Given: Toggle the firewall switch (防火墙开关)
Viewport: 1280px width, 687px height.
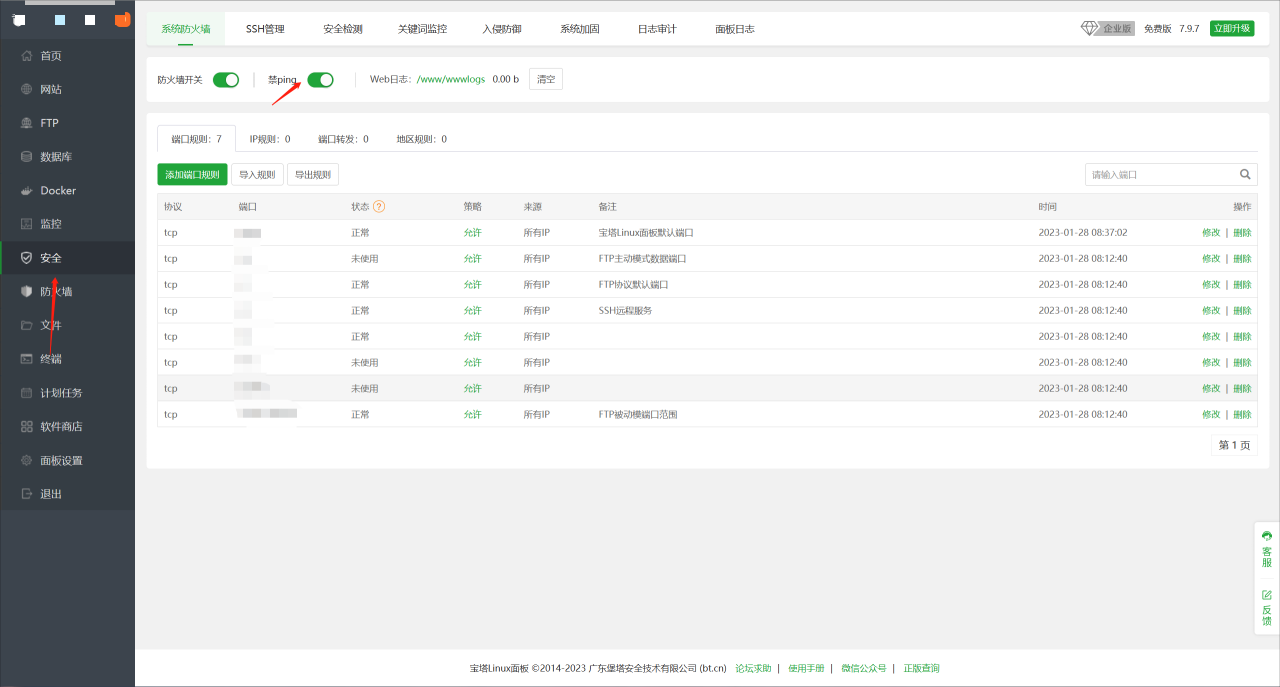Looking at the screenshot, I should [226, 80].
